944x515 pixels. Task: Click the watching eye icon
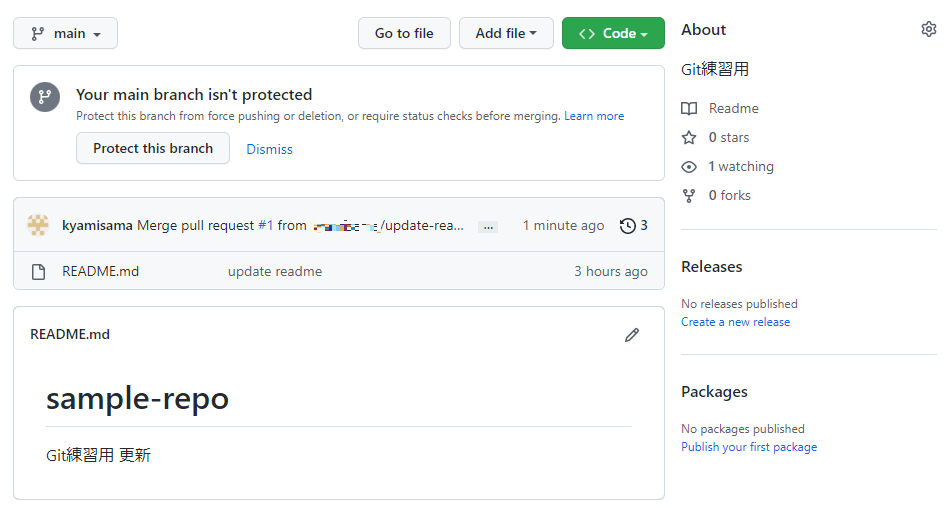pos(689,167)
